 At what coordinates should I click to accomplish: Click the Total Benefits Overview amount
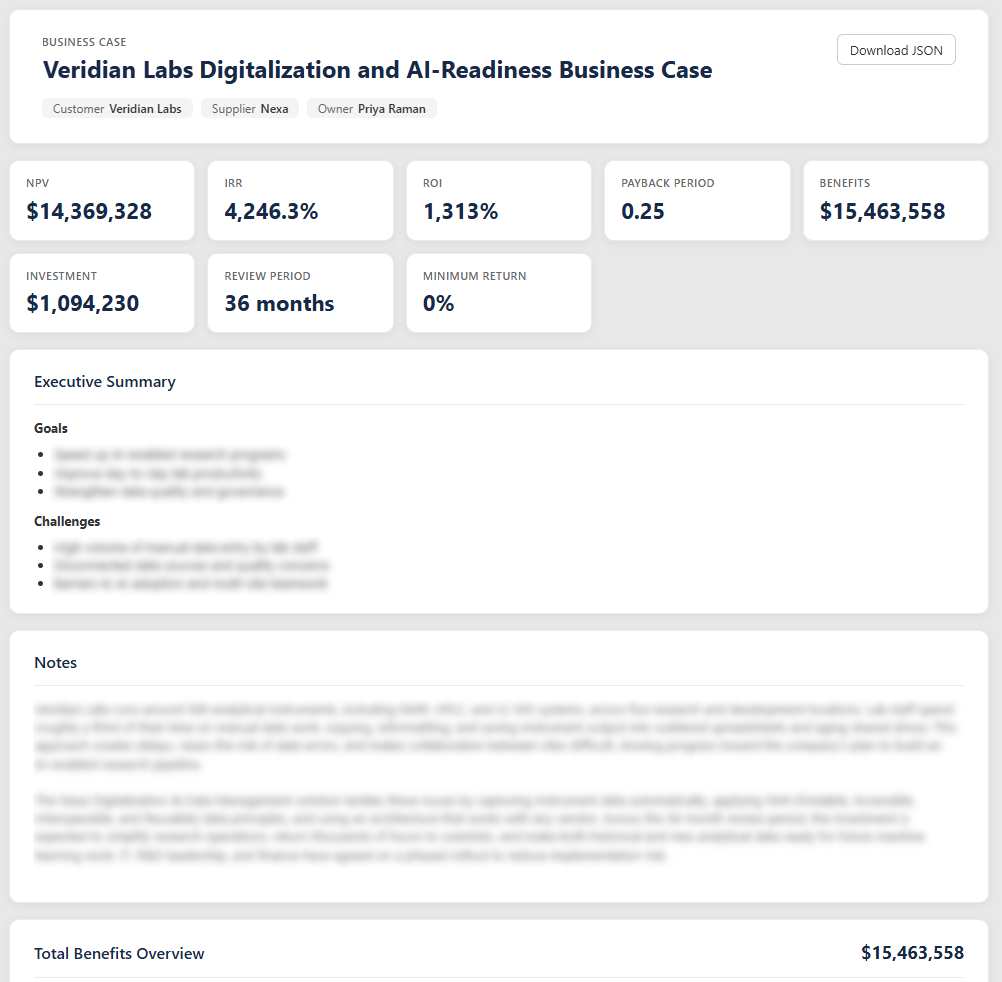912,953
